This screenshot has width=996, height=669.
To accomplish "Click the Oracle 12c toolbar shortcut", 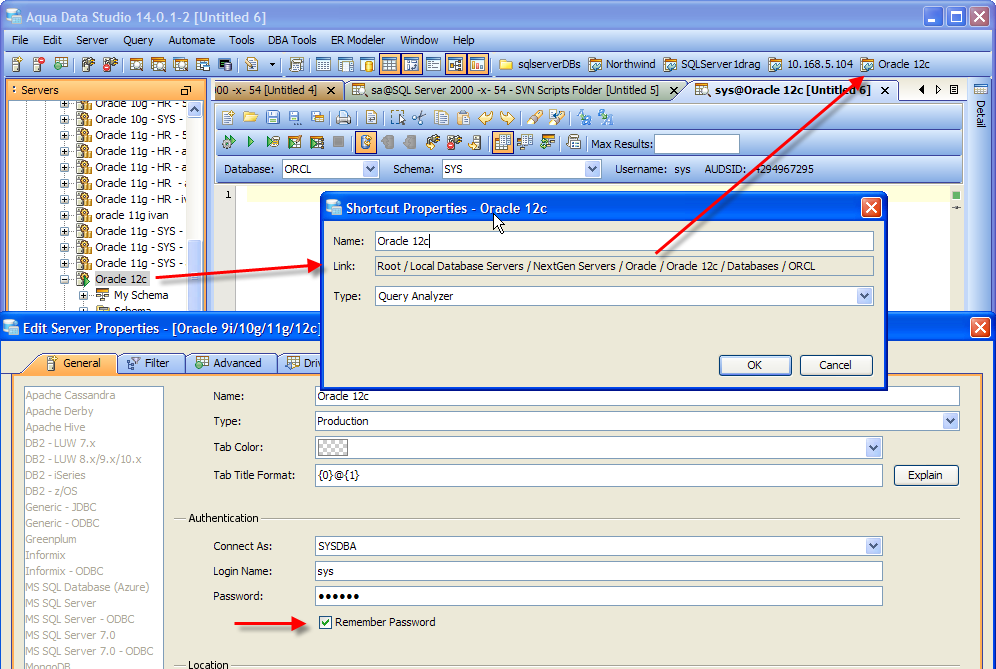I will click(894, 64).
